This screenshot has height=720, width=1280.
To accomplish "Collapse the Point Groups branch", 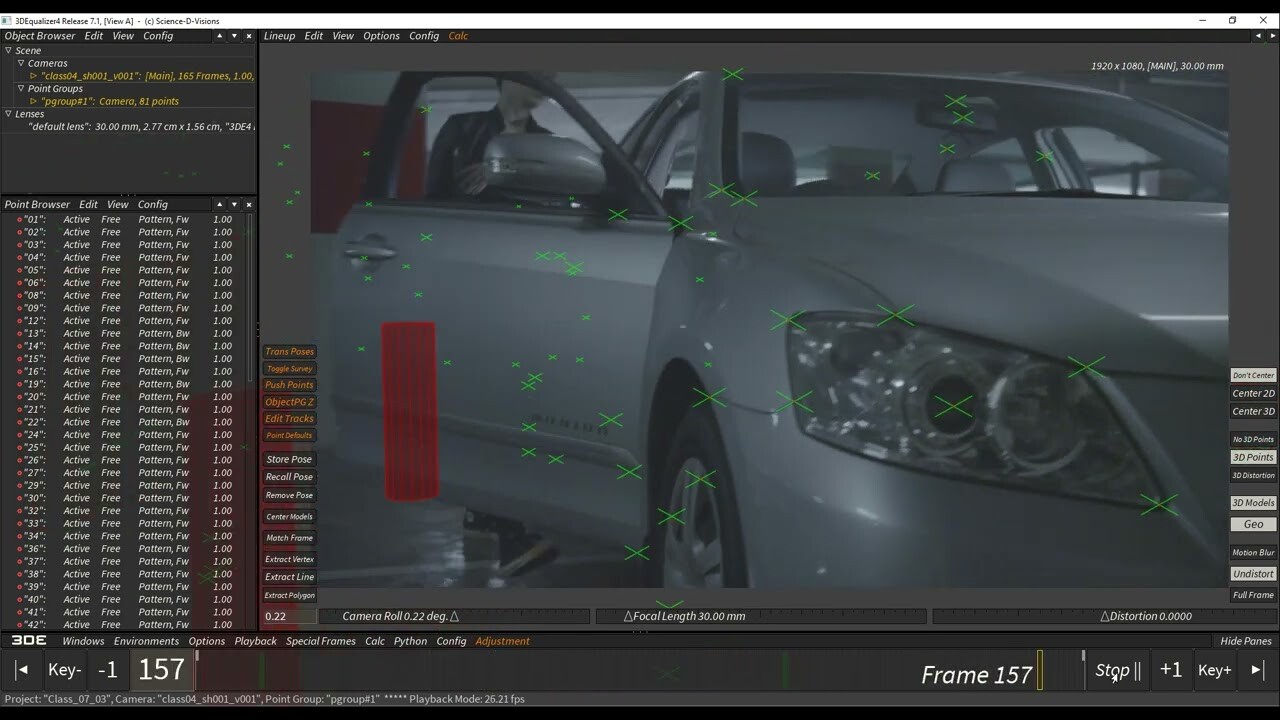I will [x=21, y=88].
